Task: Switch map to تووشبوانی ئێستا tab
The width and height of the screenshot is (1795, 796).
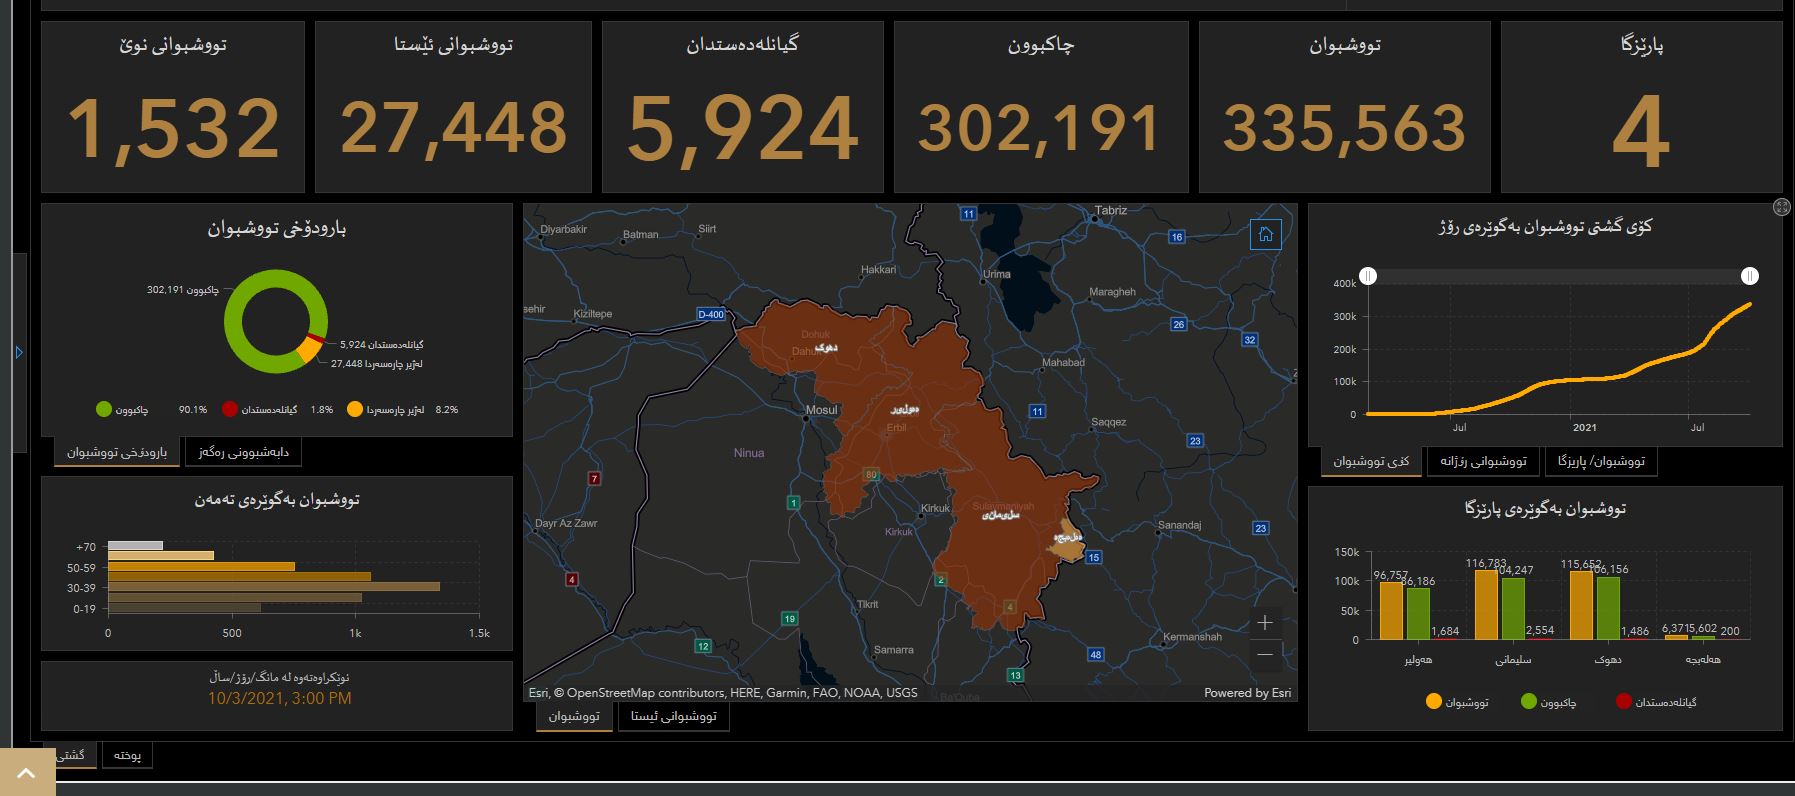Action: [x=673, y=716]
